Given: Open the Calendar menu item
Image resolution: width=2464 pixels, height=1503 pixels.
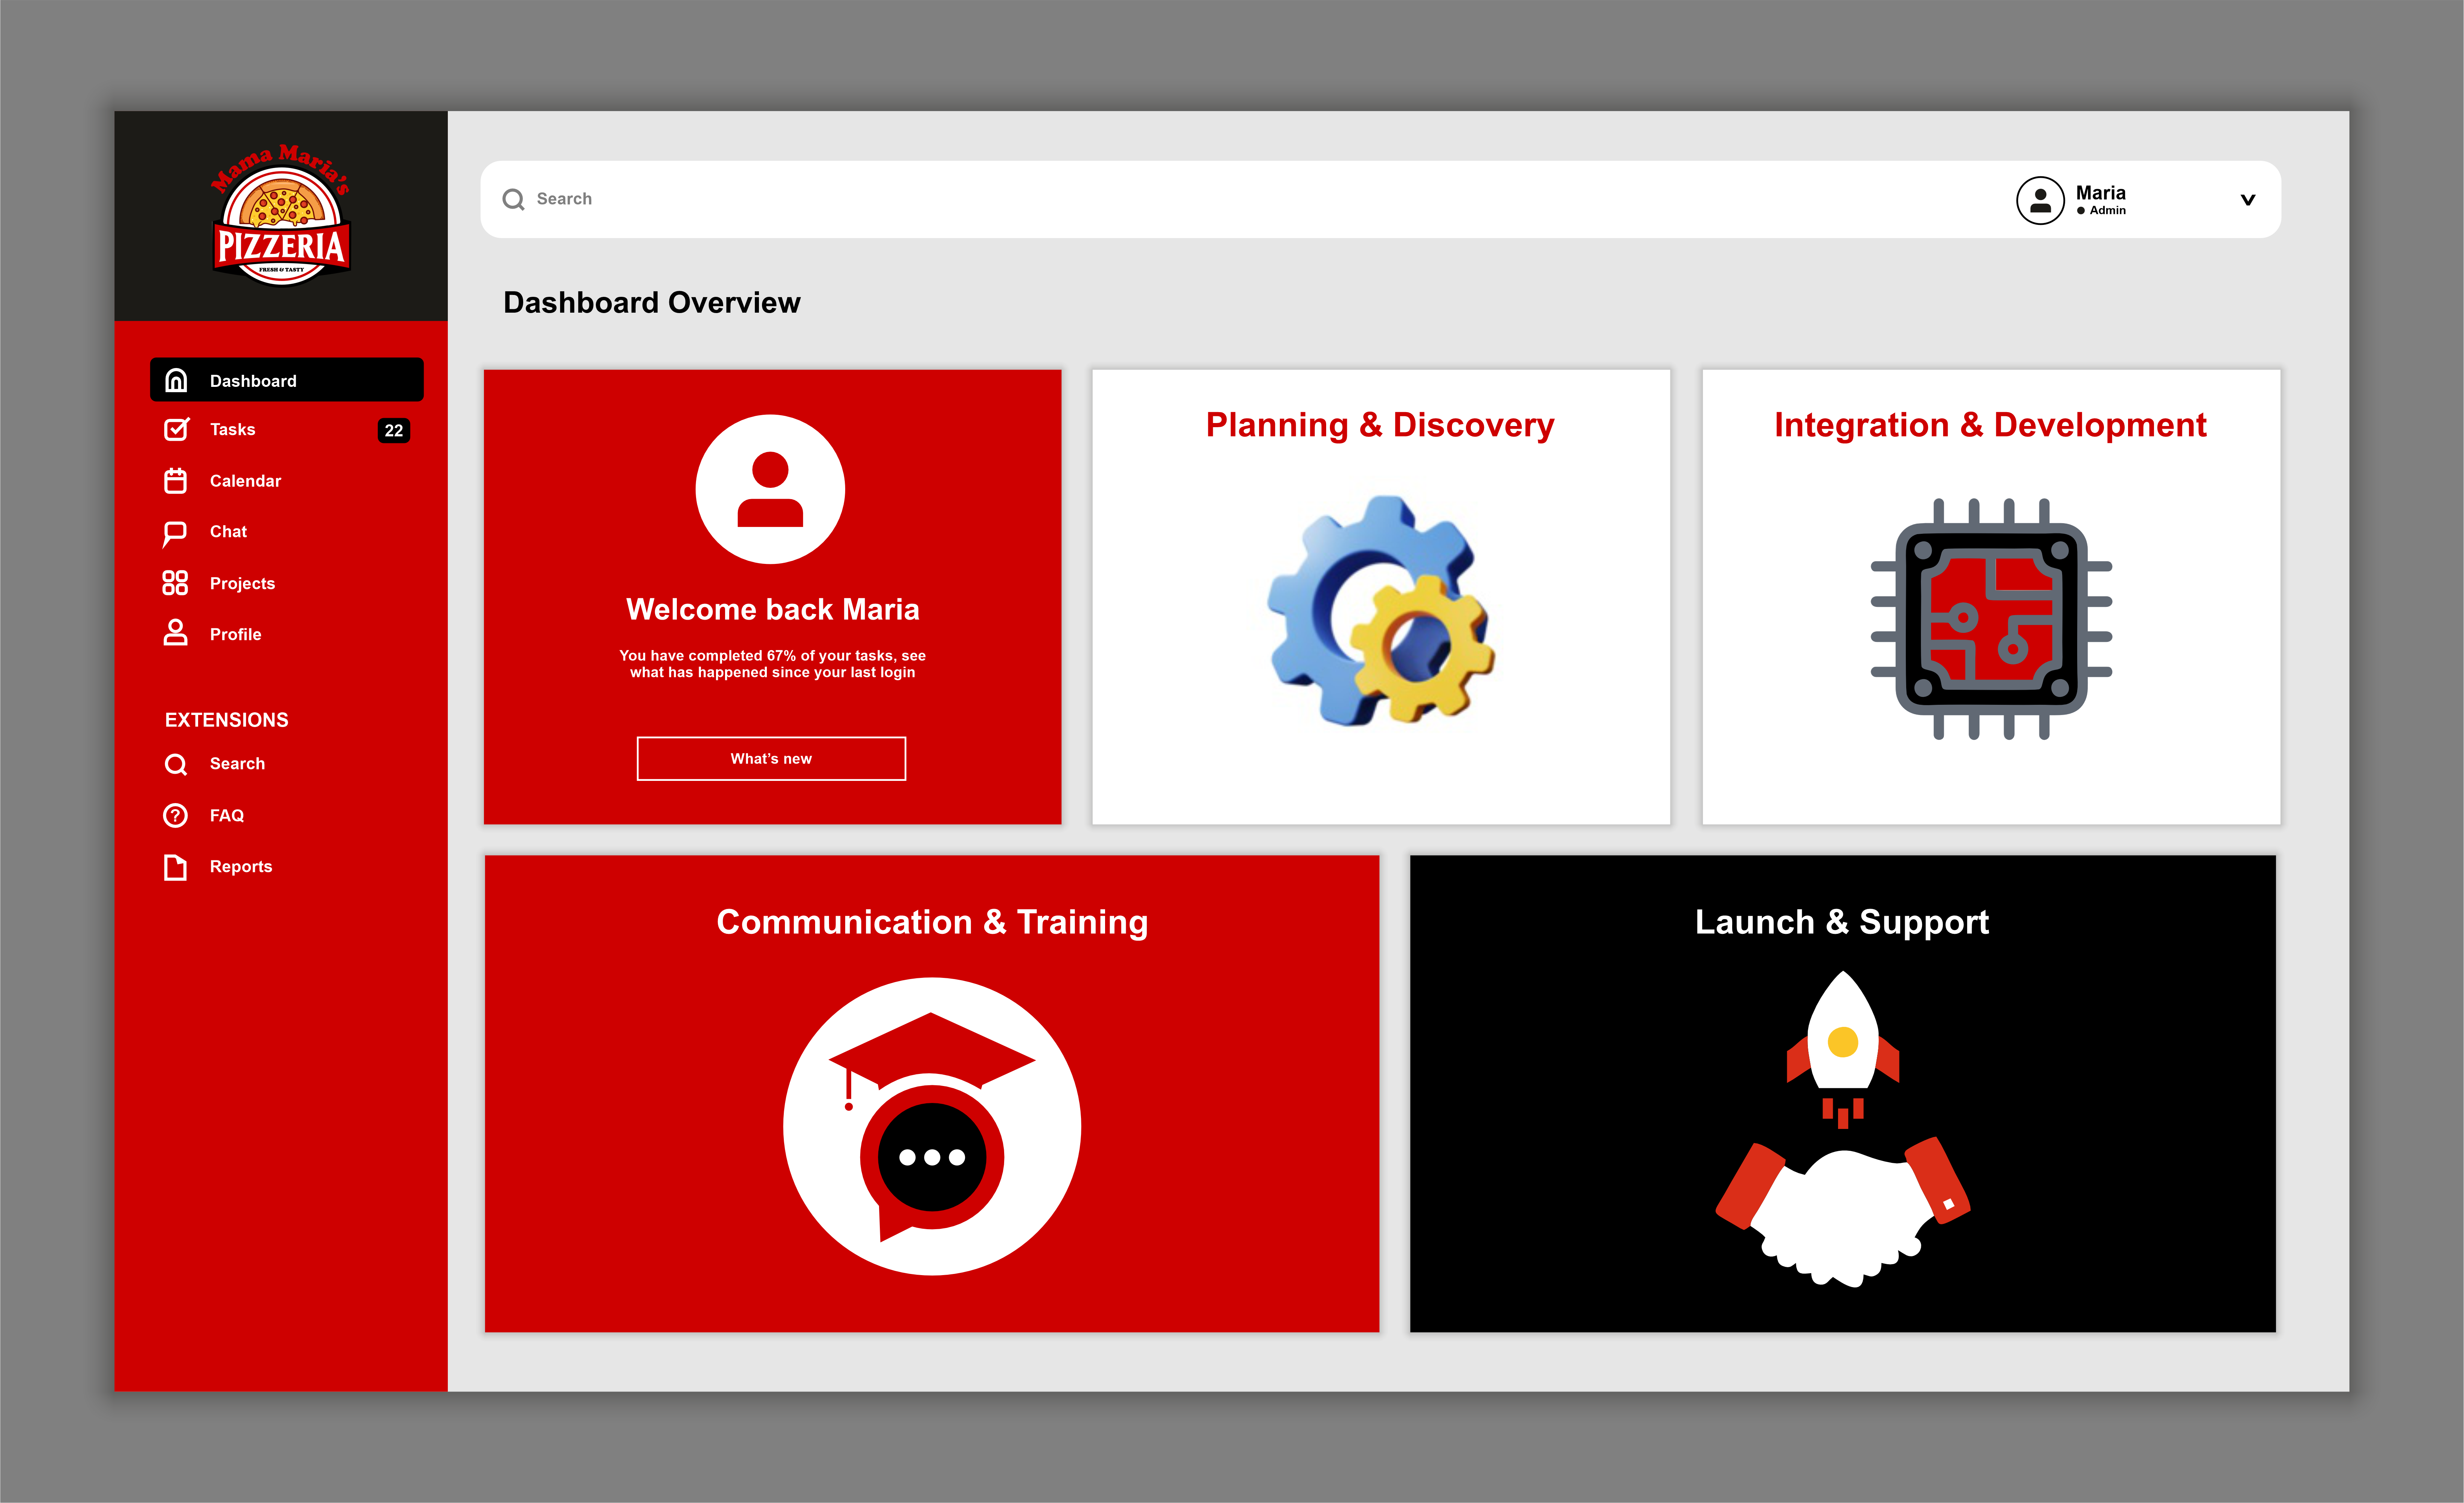Looking at the screenshot, I should tap(287, 481).
